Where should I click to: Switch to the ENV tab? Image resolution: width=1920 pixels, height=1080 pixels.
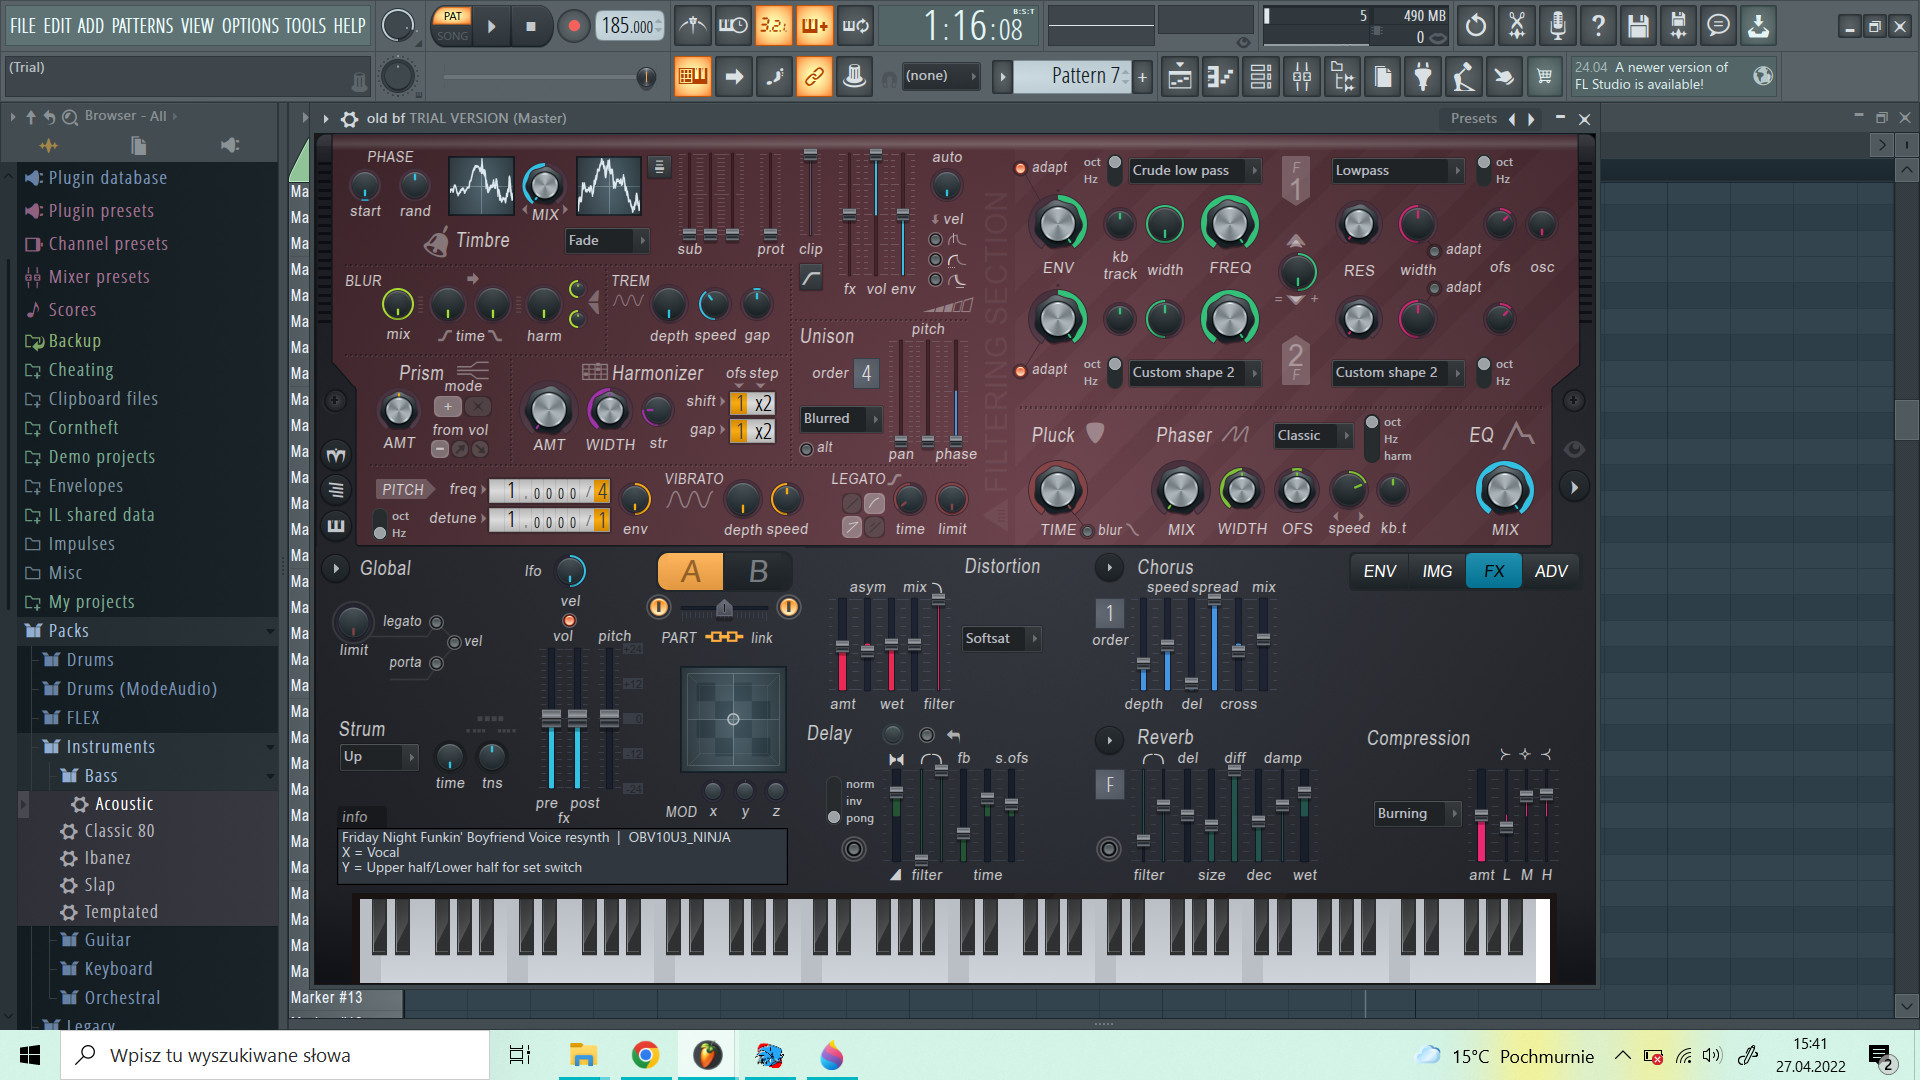(x=1379, y=571)
